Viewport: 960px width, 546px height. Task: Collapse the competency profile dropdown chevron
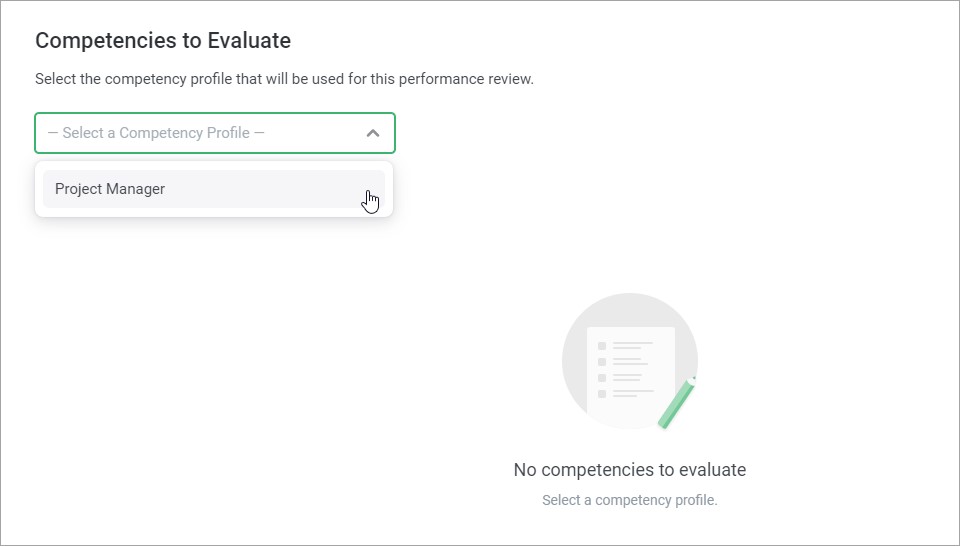[373, 133]
